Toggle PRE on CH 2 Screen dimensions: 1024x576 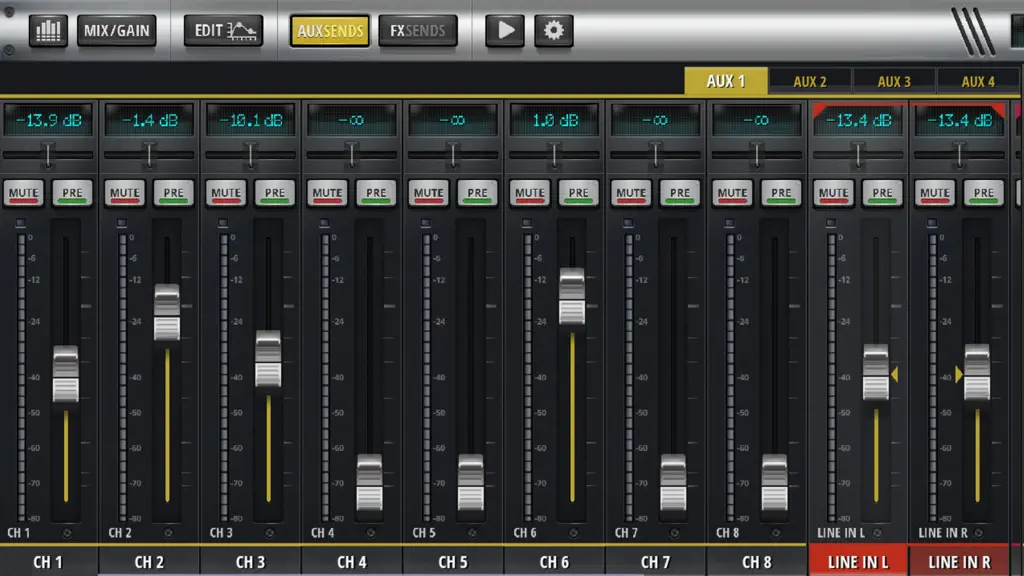click(x=174, y=193)
